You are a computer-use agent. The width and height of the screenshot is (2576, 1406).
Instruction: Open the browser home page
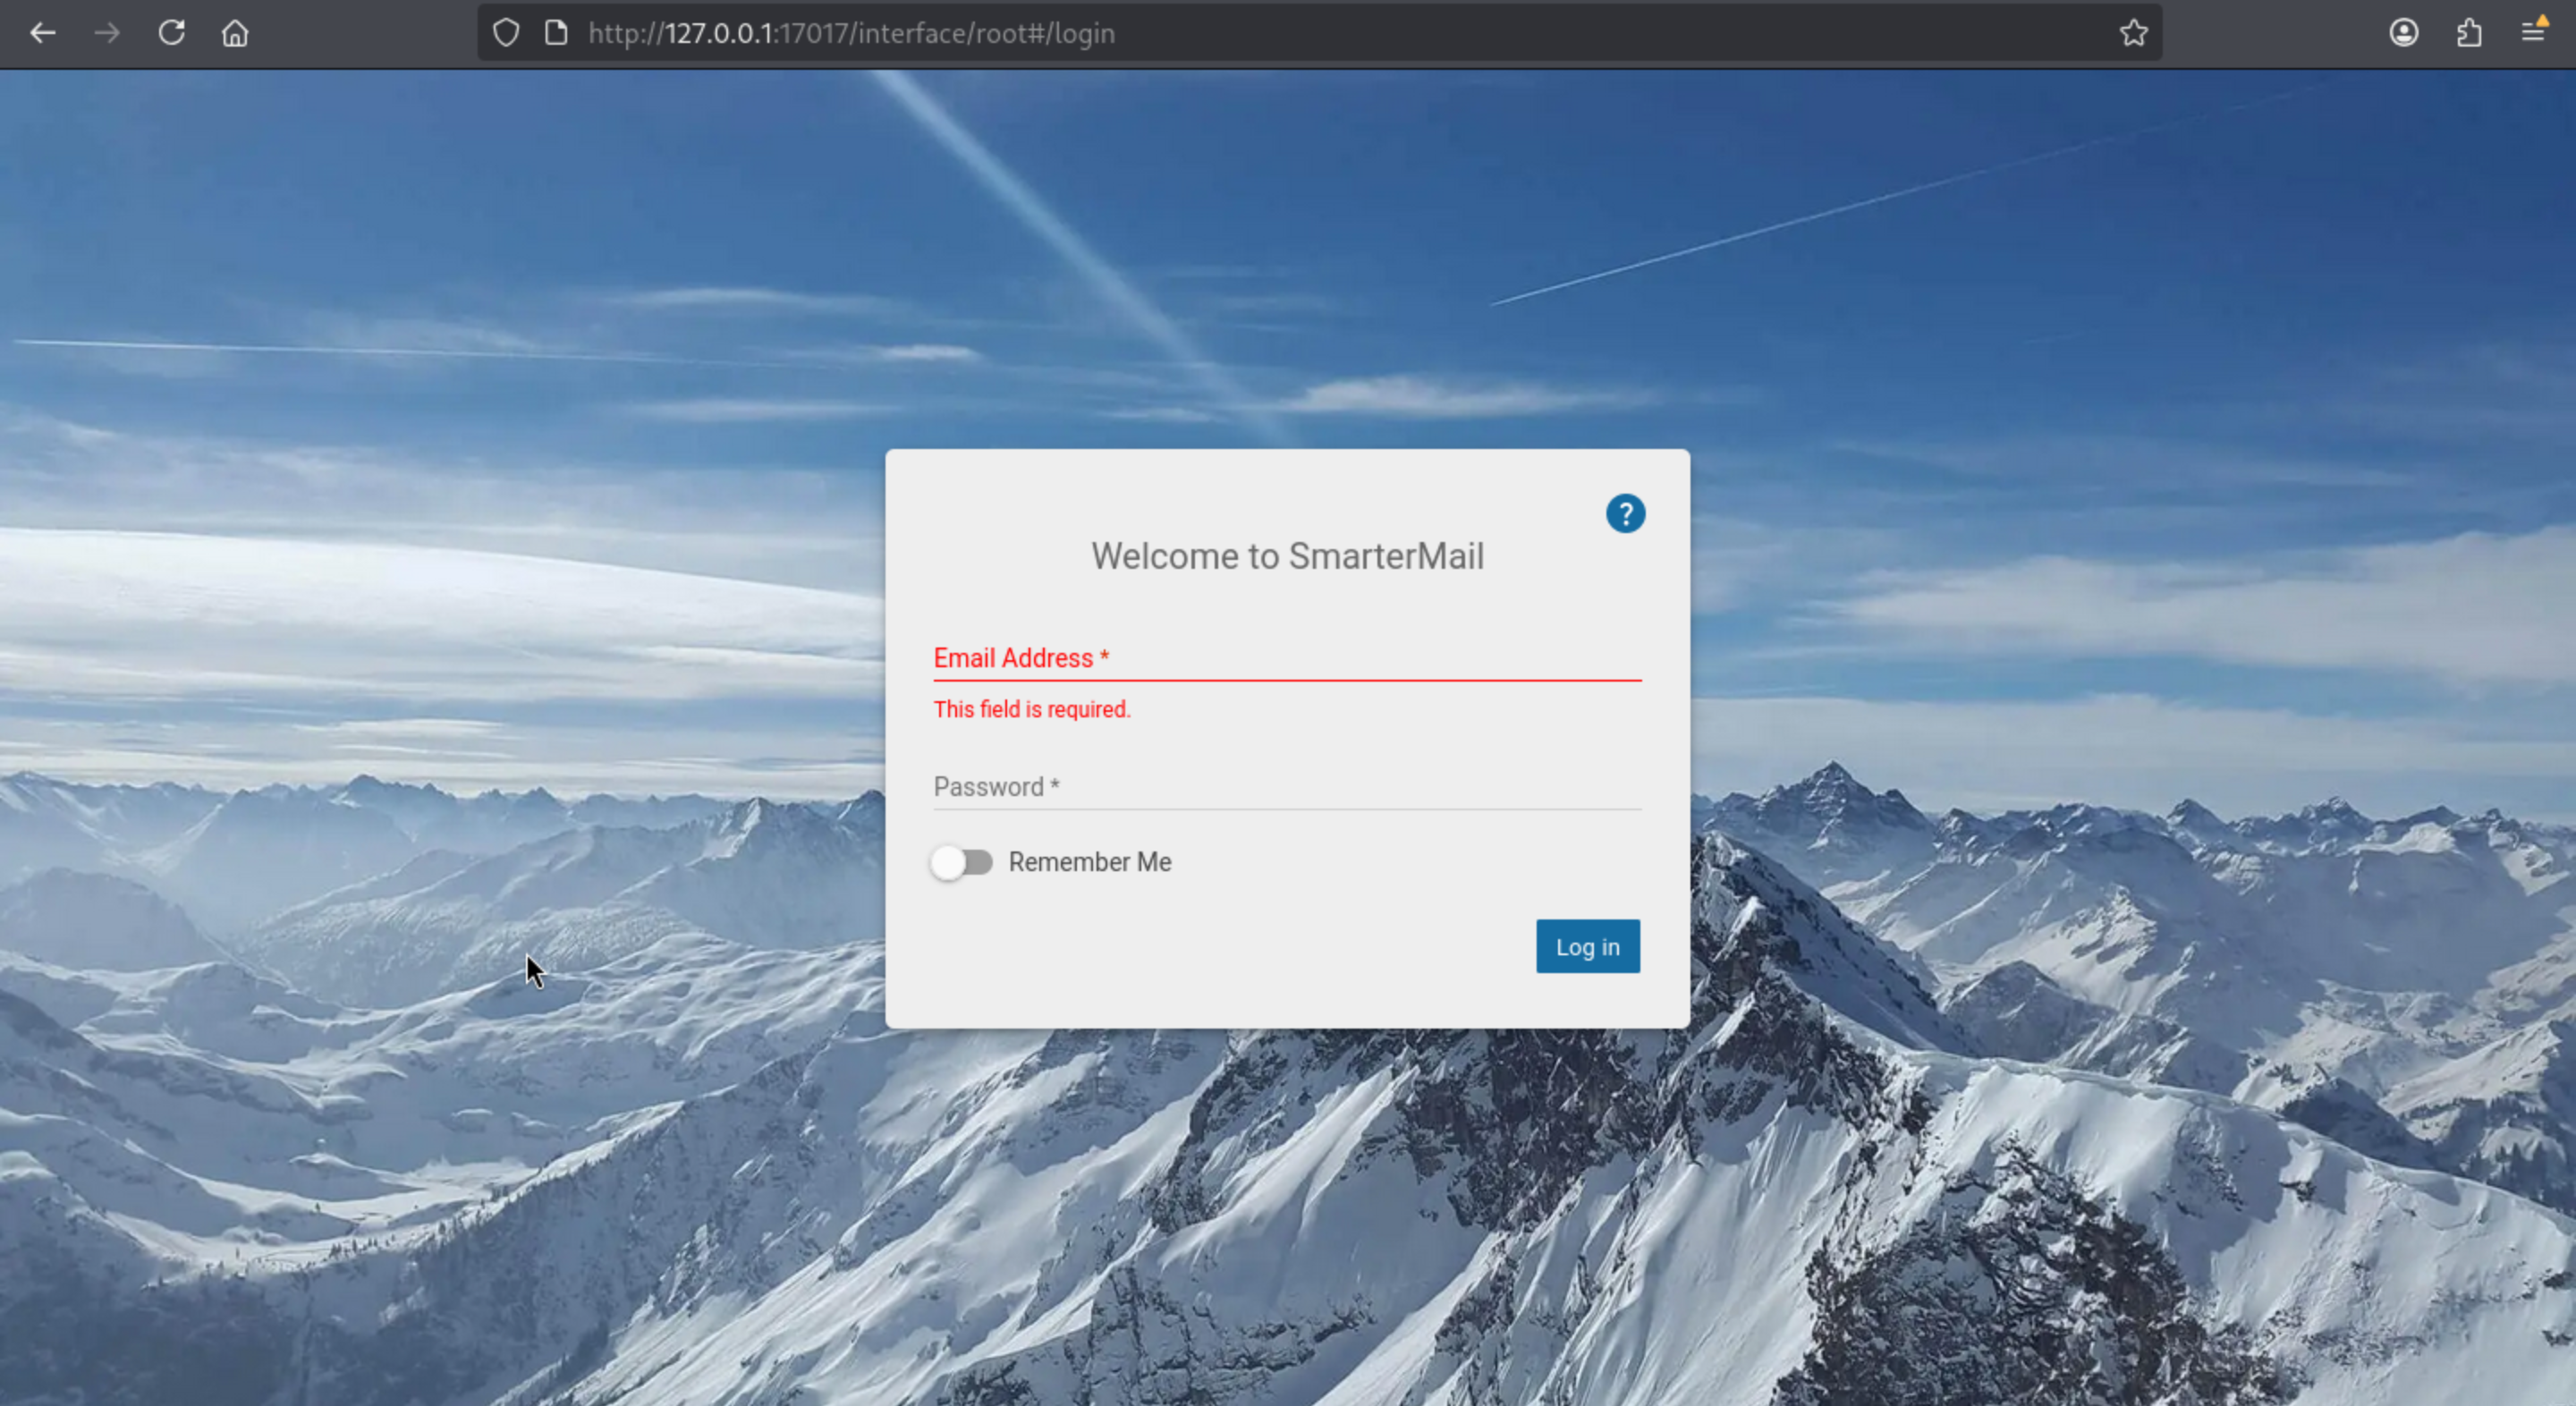click(x=235, y=33)
